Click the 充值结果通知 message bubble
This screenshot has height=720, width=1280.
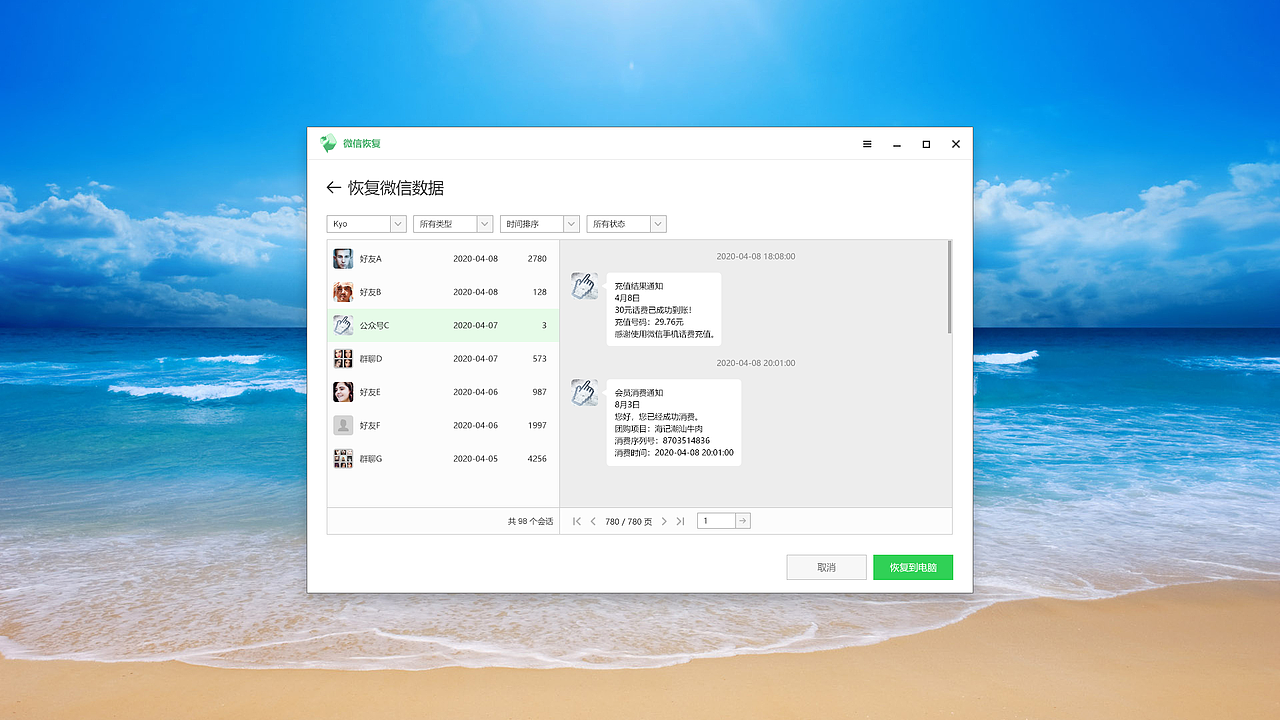pos(664,310)
